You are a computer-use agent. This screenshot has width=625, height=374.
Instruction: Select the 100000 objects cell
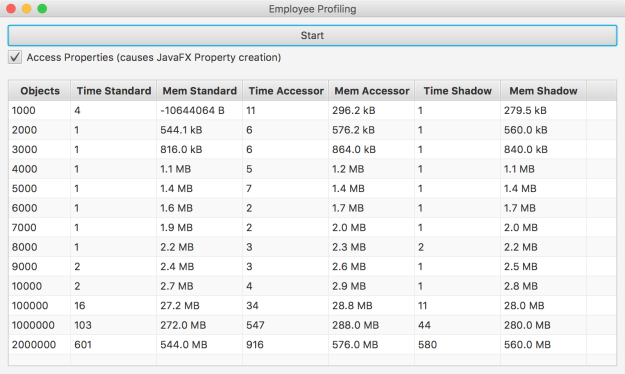coord(39,306)
